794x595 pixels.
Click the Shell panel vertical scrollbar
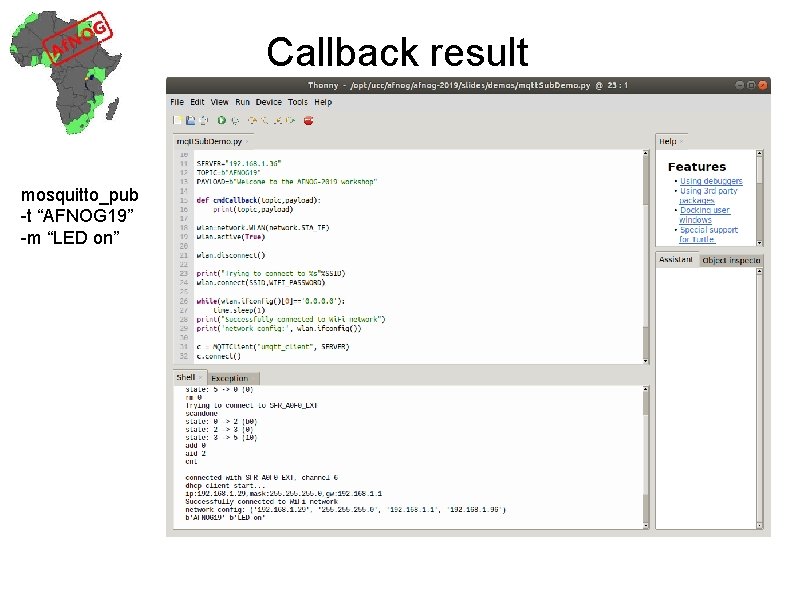tap(646, 457)
